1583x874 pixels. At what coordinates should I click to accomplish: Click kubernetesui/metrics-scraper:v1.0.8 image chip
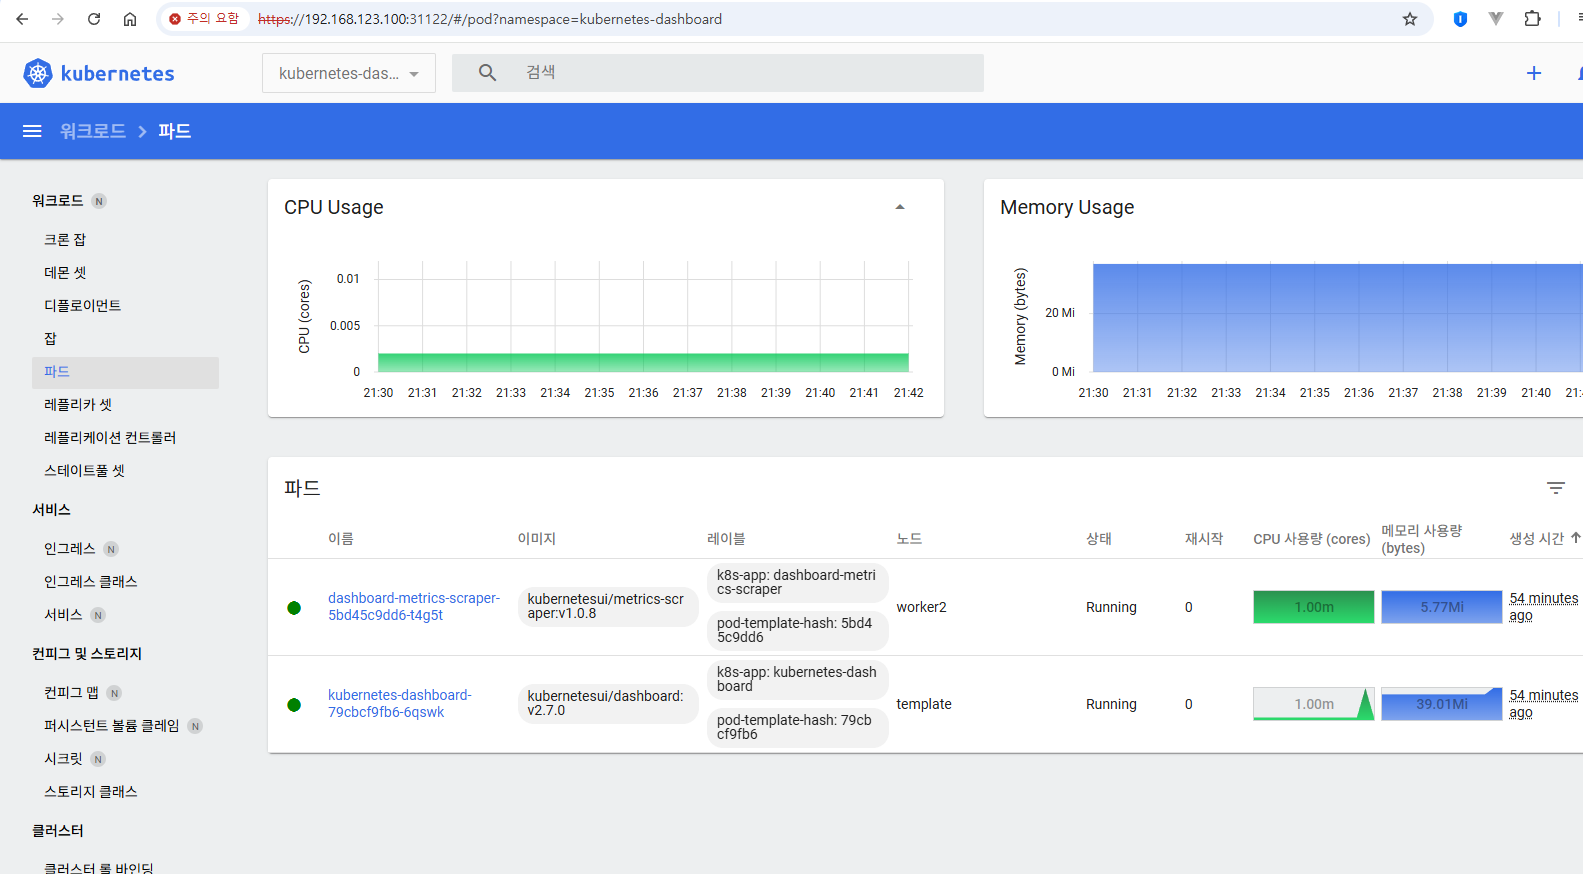coord(607,607)
